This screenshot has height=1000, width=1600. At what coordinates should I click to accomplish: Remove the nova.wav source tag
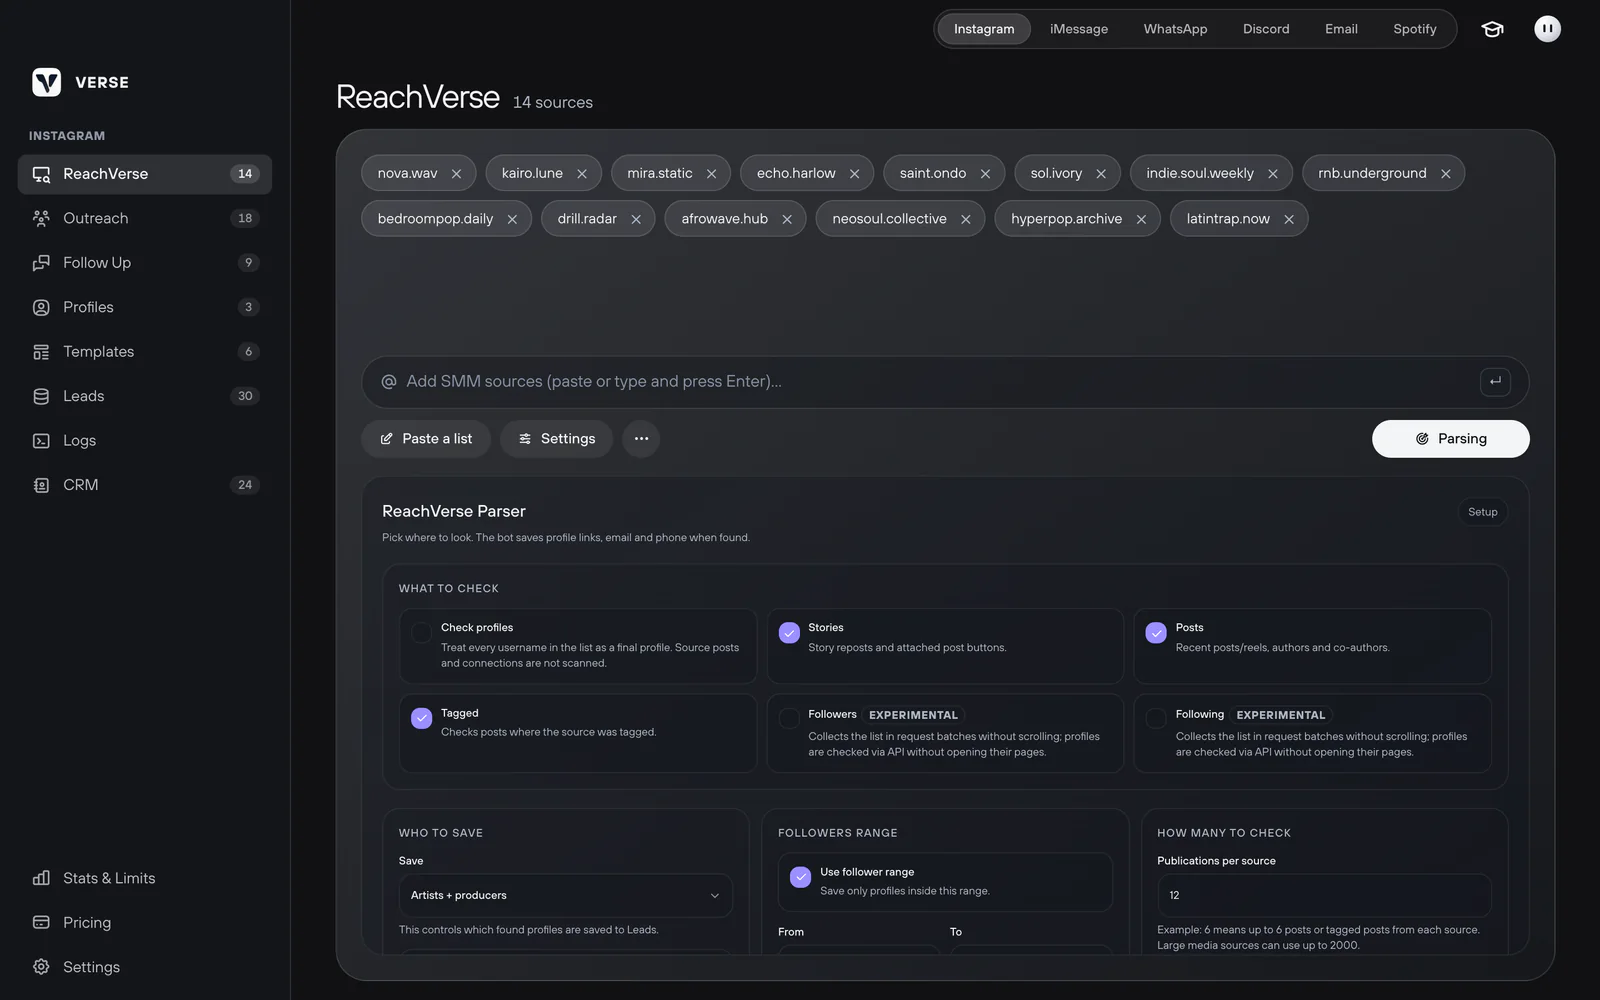point(456,174)
